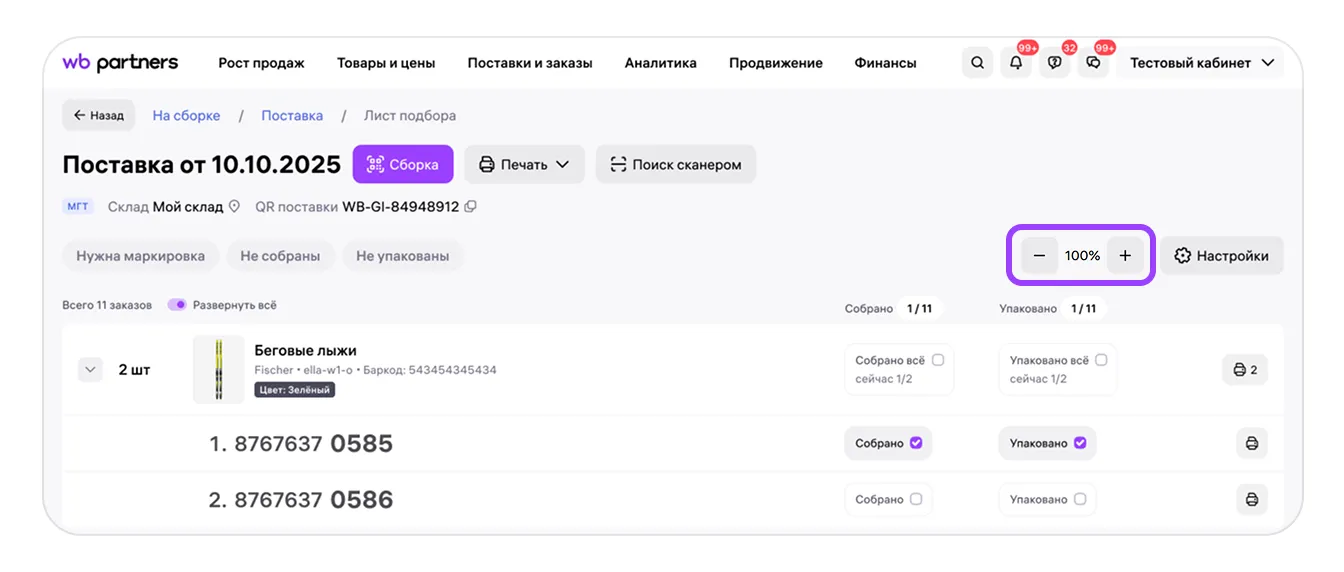The height and width of the screenshot is (572, 1344).
Task: Collapse the Беговые лыжи order group
Action: tap(91, 370)
